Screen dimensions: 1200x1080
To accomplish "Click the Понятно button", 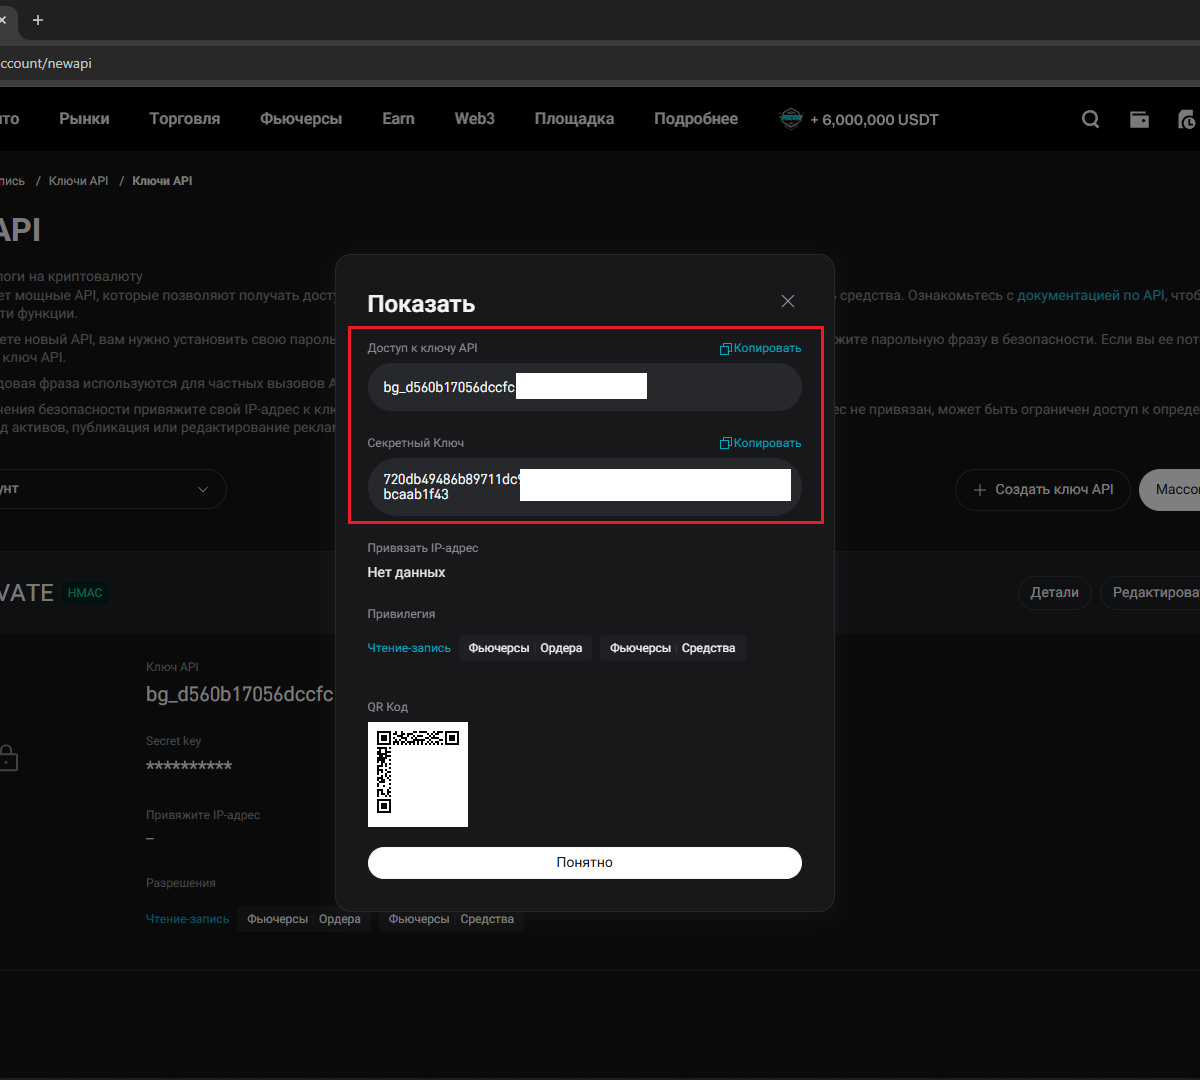I will click(x=585, y=862).
